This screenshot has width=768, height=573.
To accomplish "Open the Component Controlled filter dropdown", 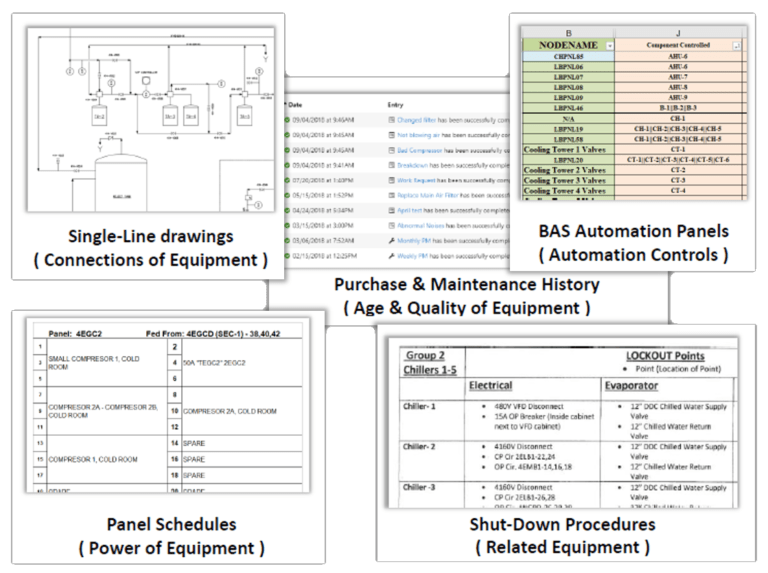I will pyautogui.click(x=737, y=46).
